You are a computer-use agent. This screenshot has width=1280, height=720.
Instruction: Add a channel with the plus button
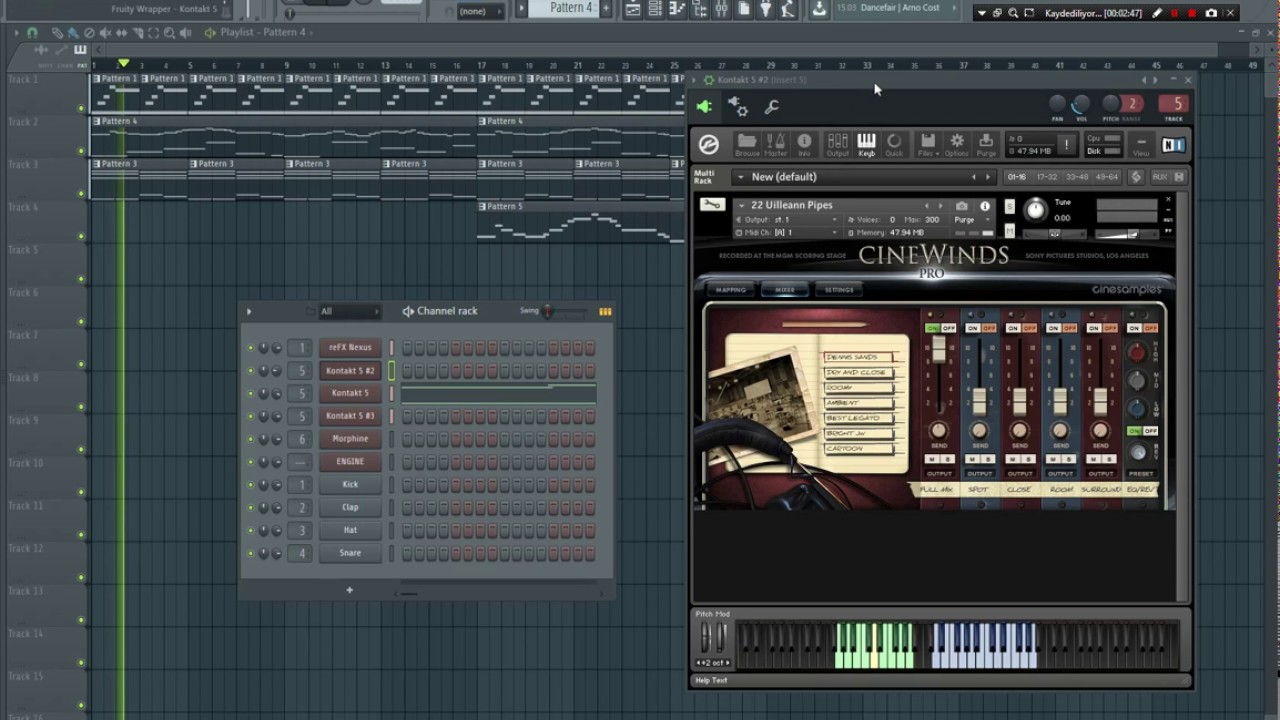coord(349,590)
